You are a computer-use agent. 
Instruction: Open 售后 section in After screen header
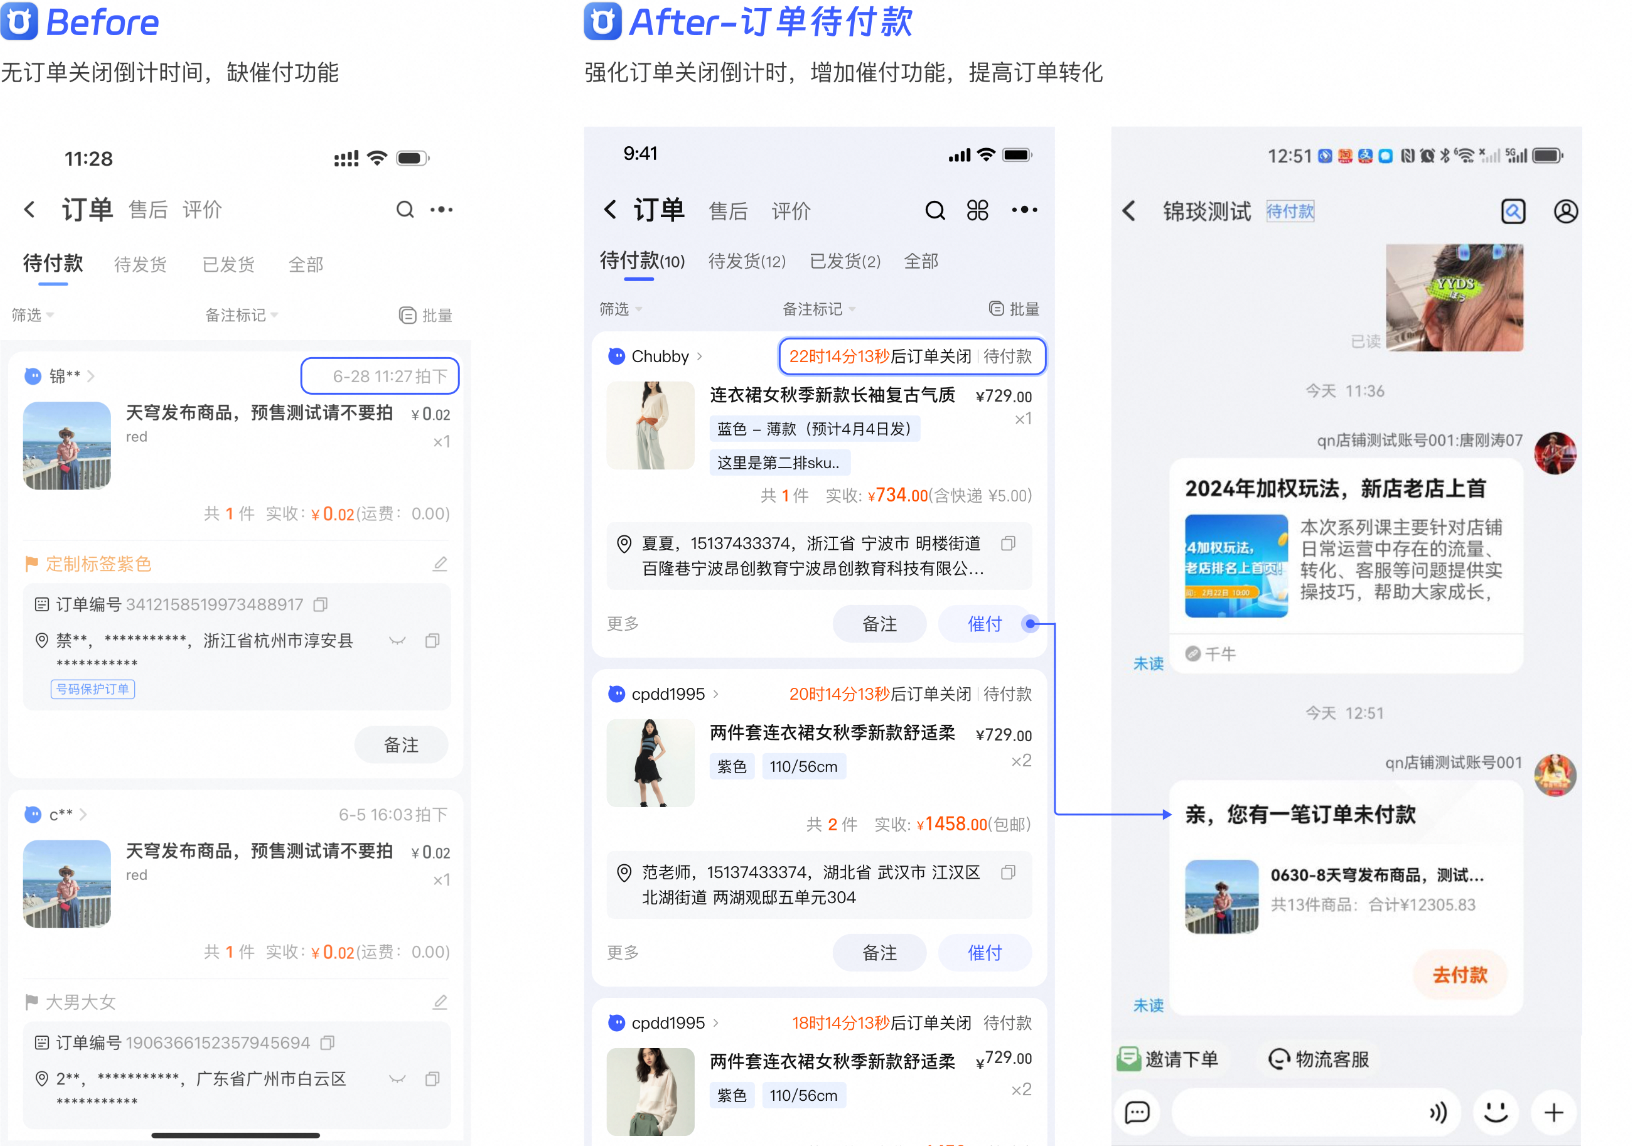(x=728, y=211)
